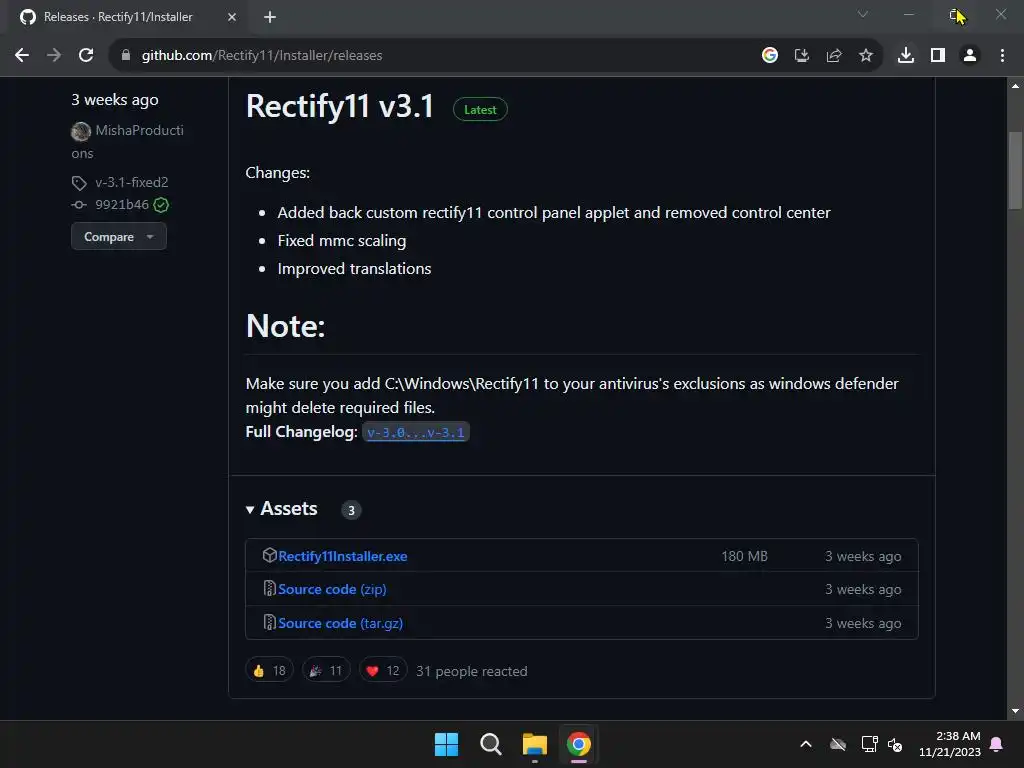The width and height of the screenshot is (1024, 768).
Task: Open the Compare dropdown
Action: click(119, 236)
